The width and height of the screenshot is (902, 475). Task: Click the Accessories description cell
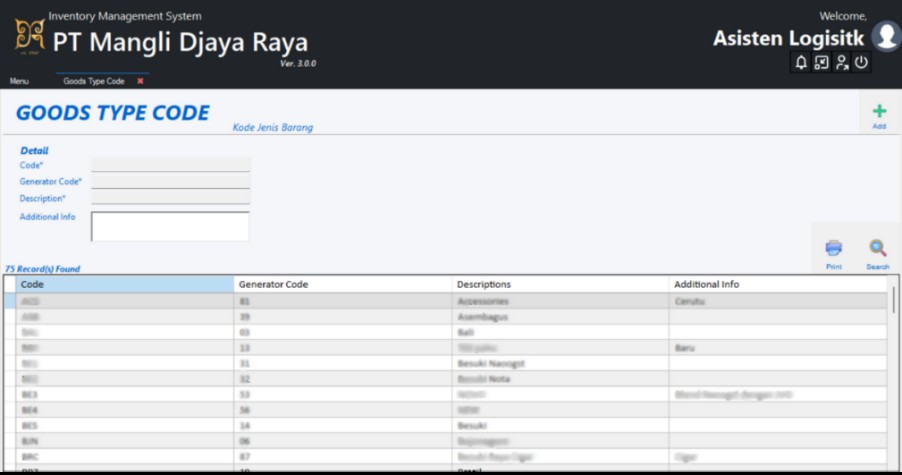pyautogui.click(x=560, y=301)
